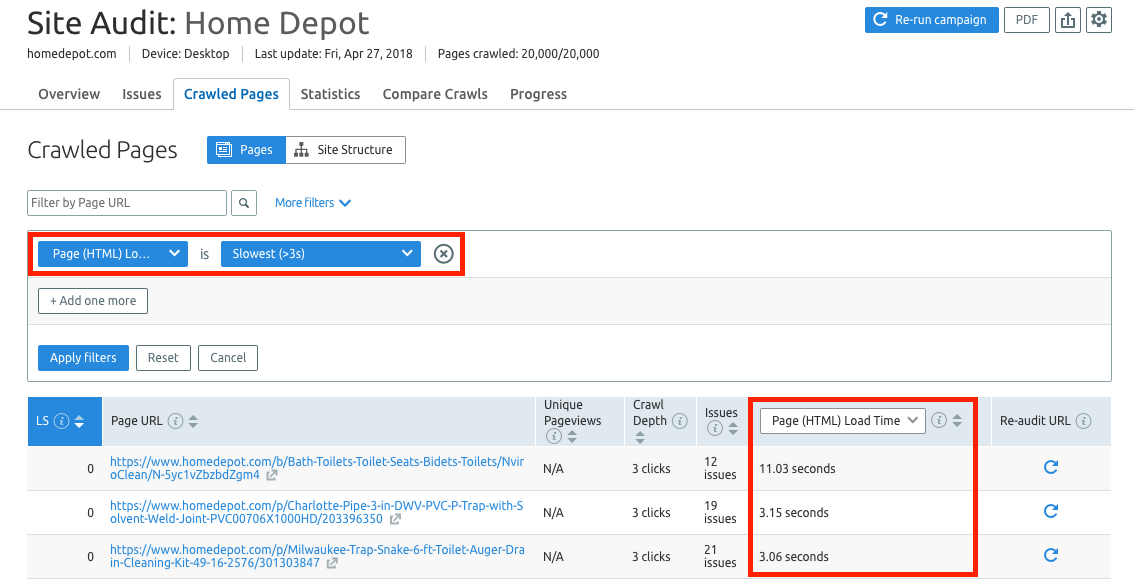1134x586 pixels.
Task: Go to the Compare Crawls tab
Action: click(435, 94)
